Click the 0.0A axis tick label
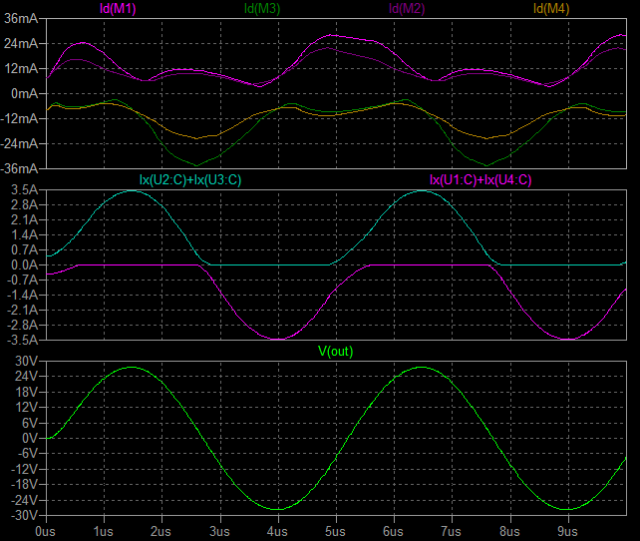The image size is (640, 541). [x=22, y=265]
